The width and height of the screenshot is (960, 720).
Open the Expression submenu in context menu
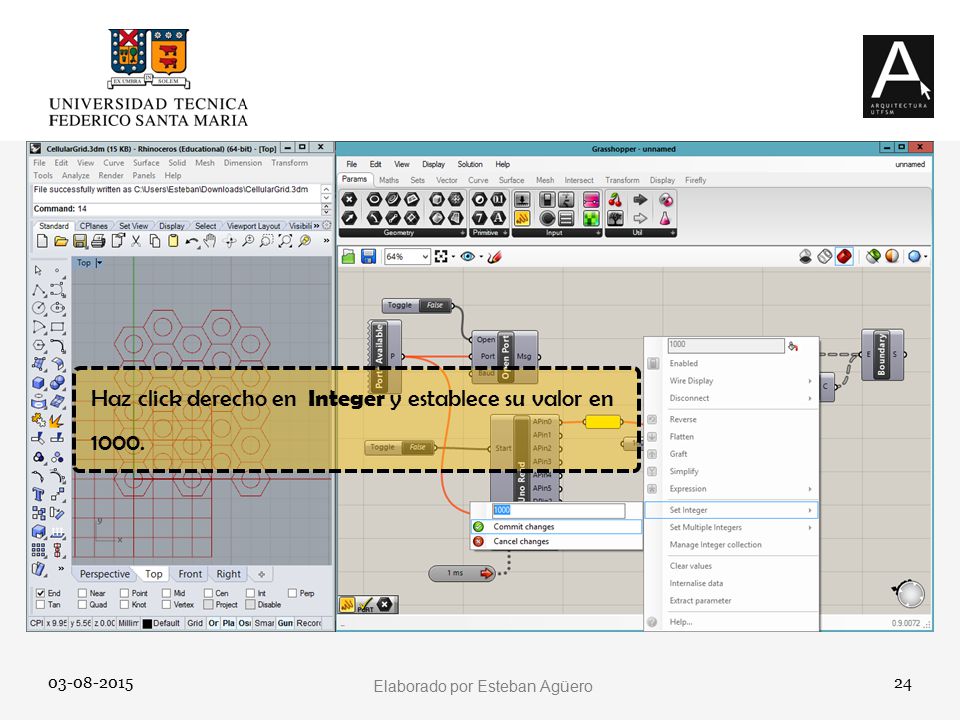point(732,489)
